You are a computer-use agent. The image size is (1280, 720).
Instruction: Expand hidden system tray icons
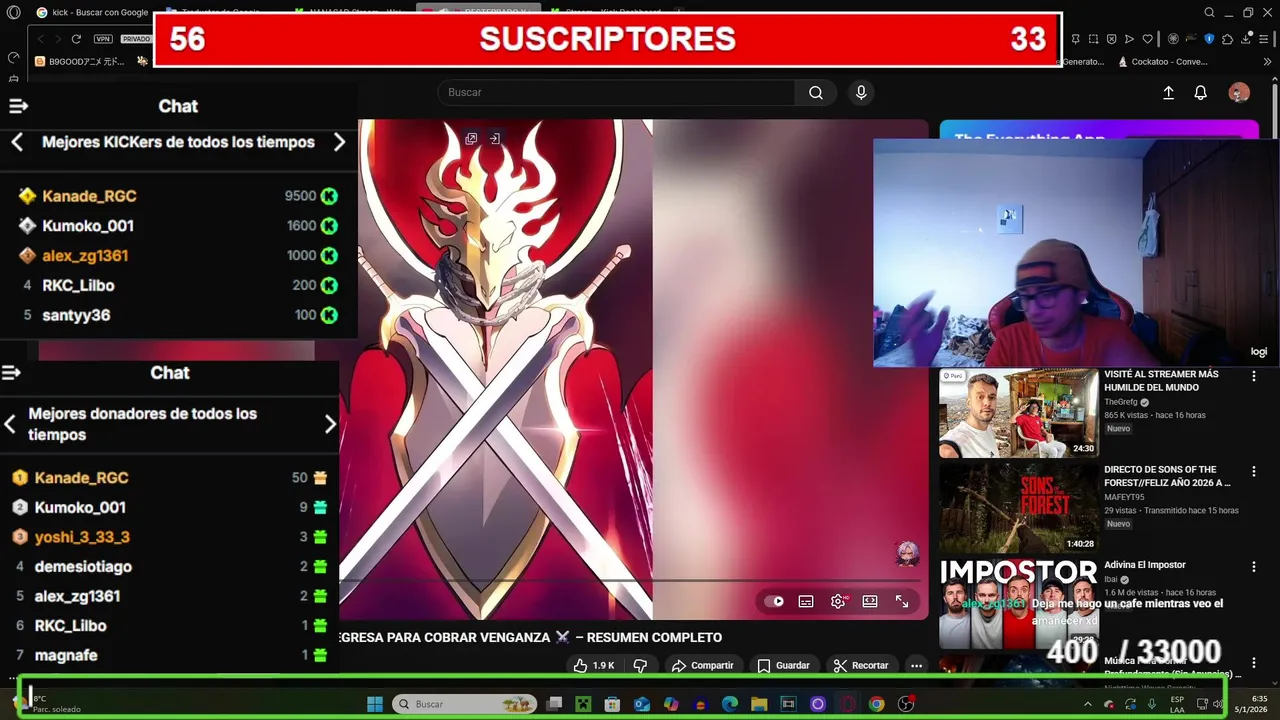(1088, 704)
